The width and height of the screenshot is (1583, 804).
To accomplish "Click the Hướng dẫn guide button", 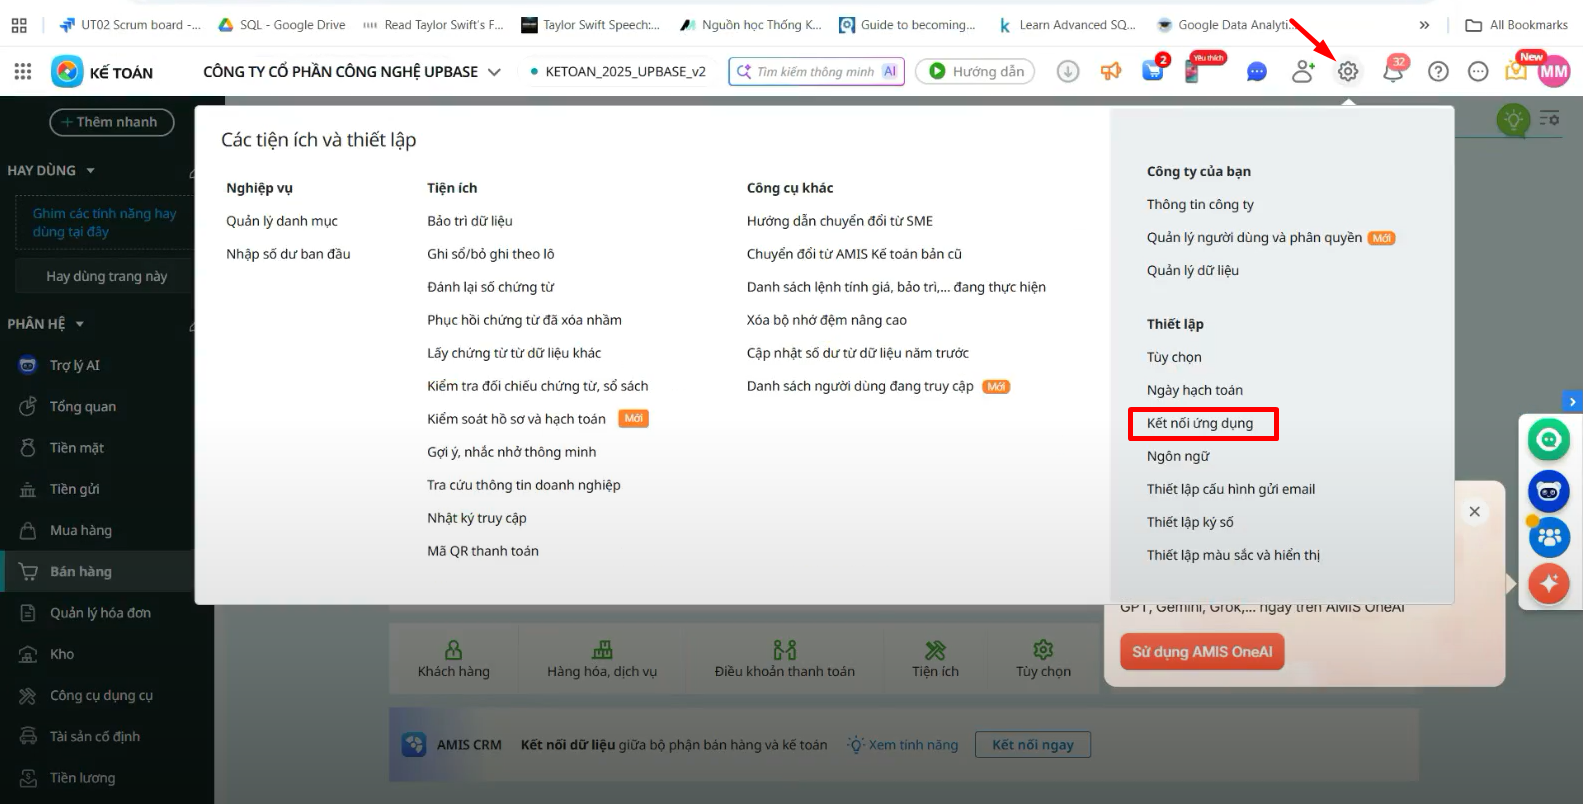I will [975, 71].
